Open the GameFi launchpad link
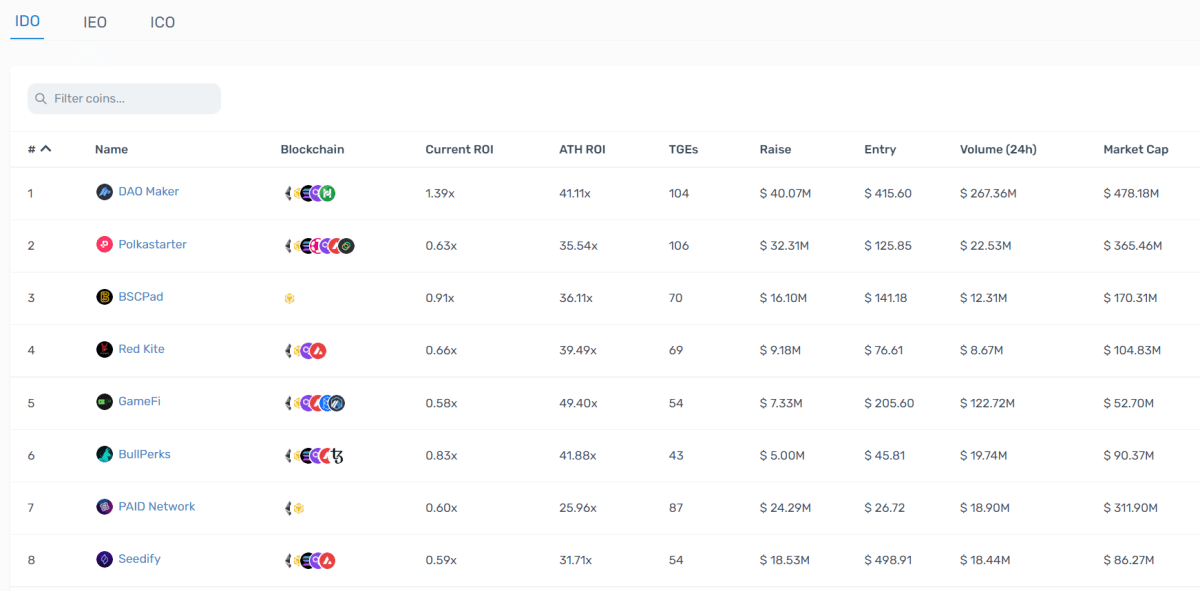This screenshot has height=591, width=1200. 140,402
